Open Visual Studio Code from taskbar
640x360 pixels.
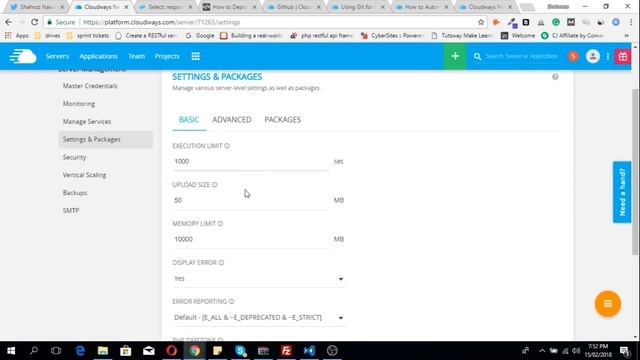(x=309, y=351)
